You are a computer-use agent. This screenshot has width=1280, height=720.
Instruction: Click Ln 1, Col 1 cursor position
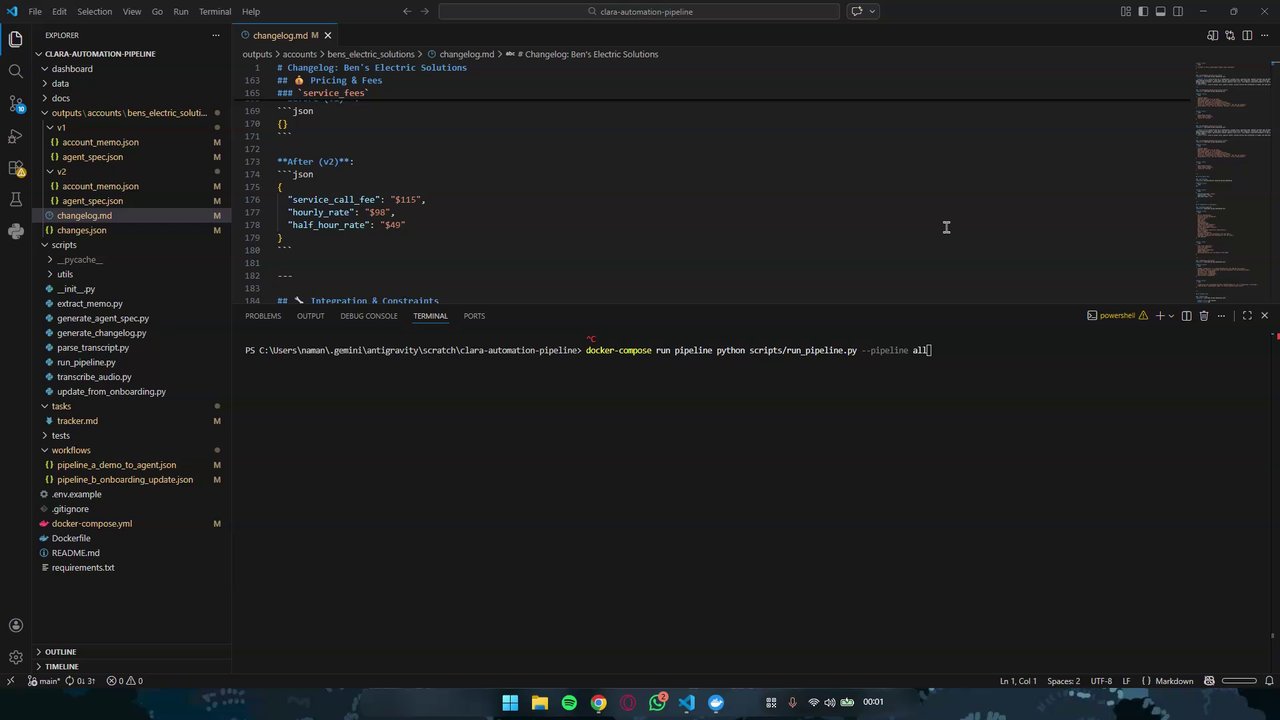(x=1018, y=681)
